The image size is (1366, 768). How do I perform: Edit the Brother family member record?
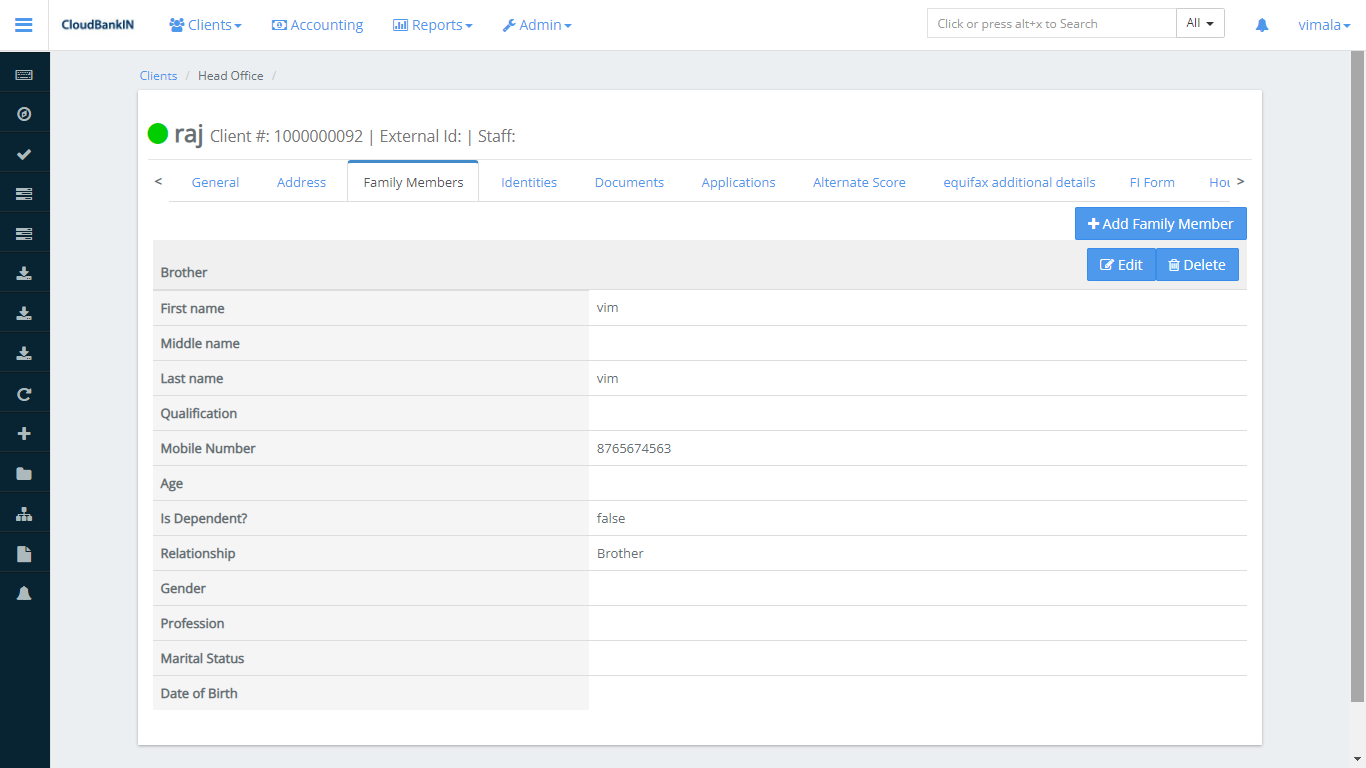point(1120,264)
